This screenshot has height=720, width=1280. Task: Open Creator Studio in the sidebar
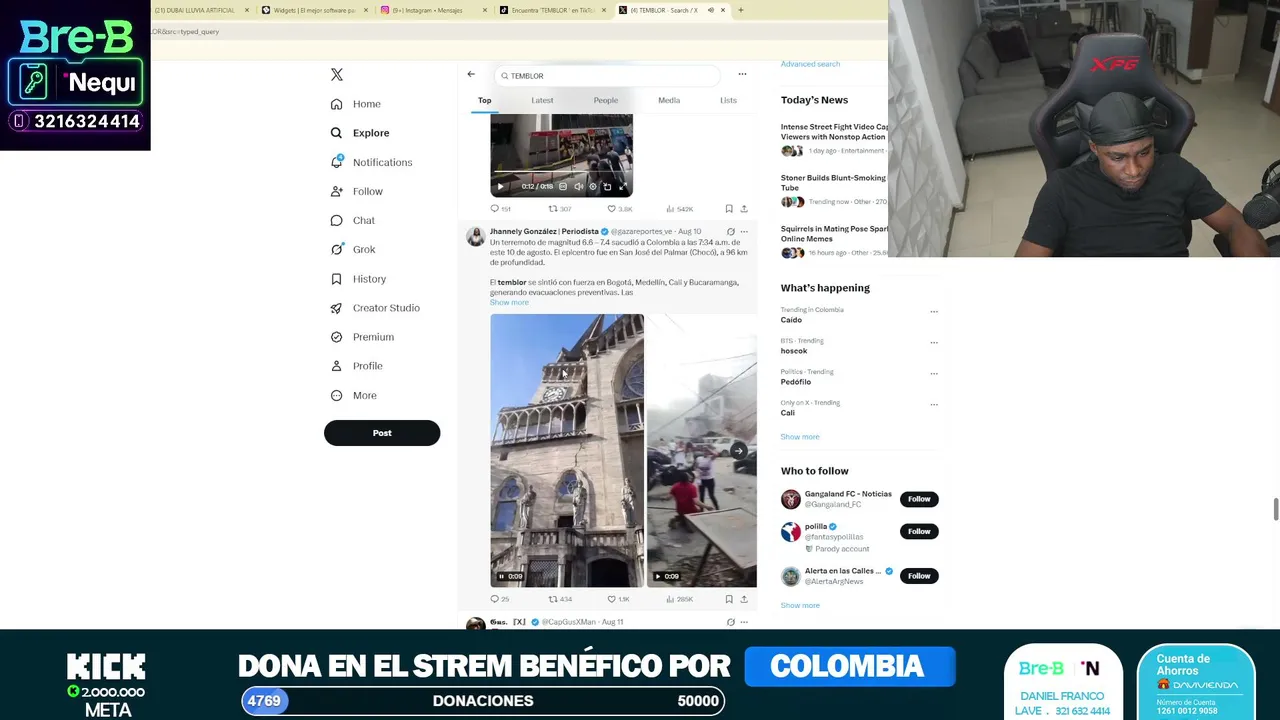[375, 308]
